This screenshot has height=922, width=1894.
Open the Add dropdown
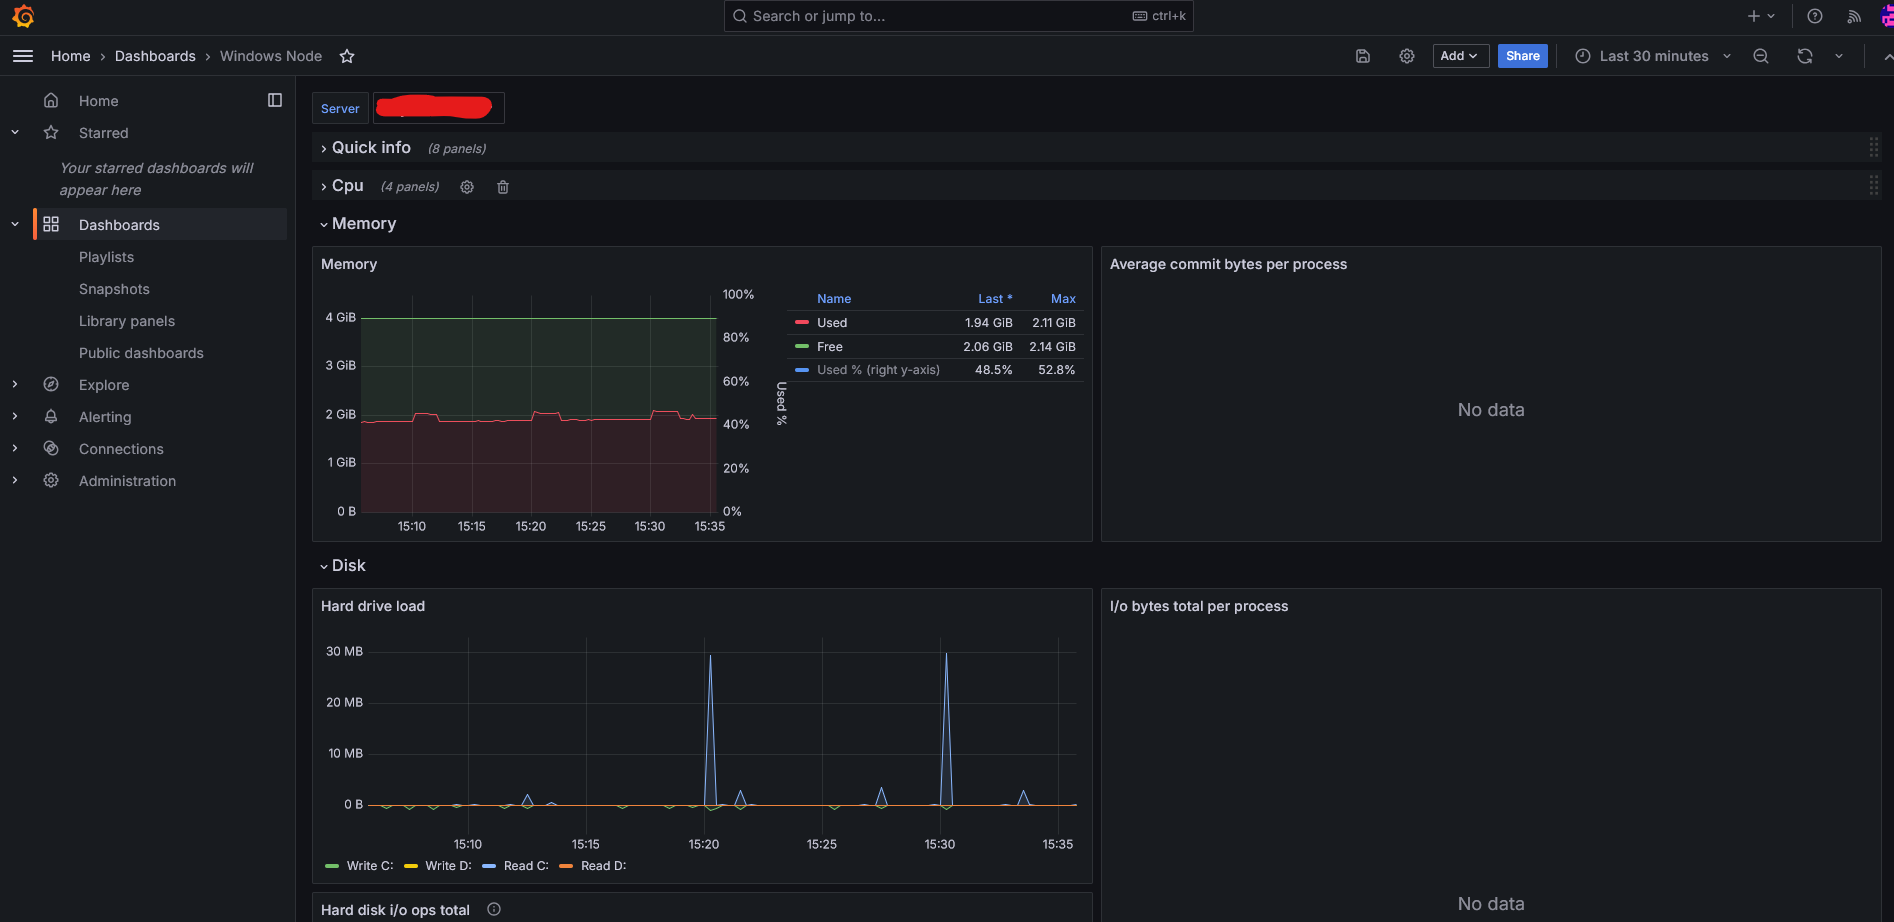(1460, 56)
